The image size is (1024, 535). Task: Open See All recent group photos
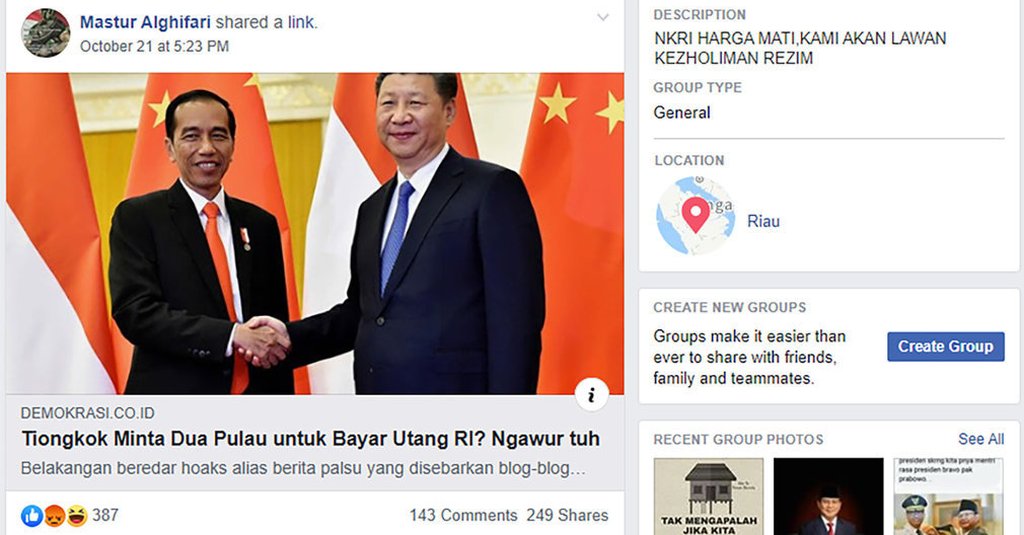[x=981, y=439]
